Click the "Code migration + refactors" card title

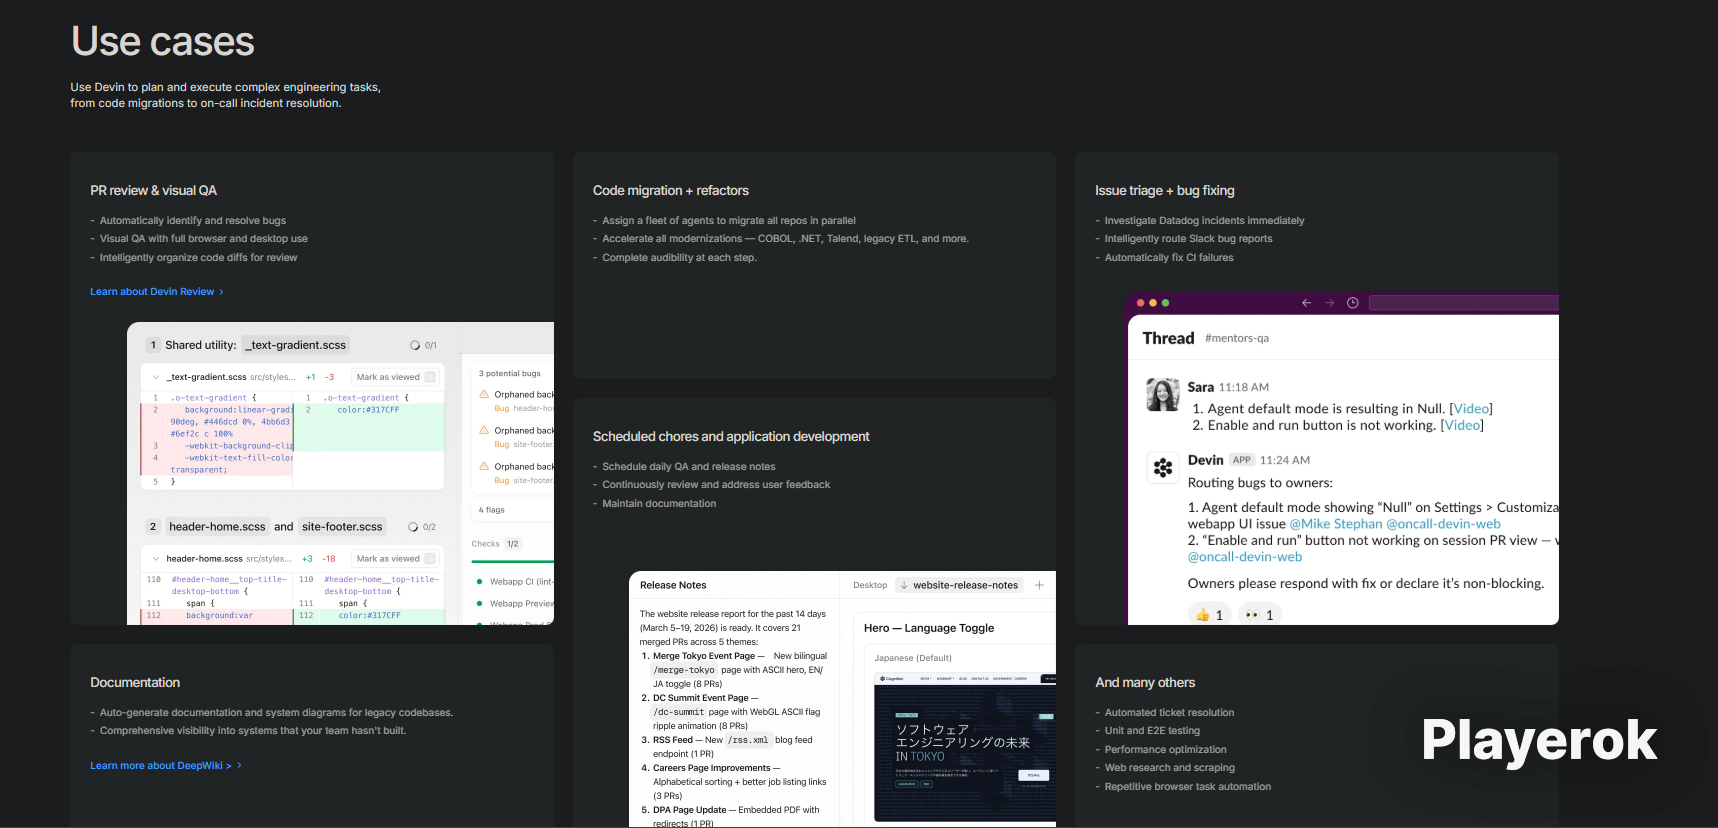(x=671, y=190)
